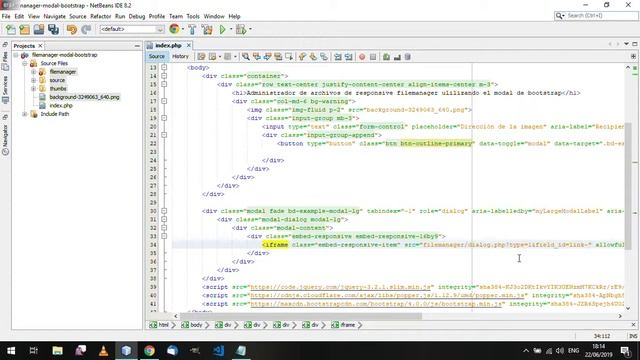
Task: Click the split editor plus icon
Action: click(x=633, y=56)
